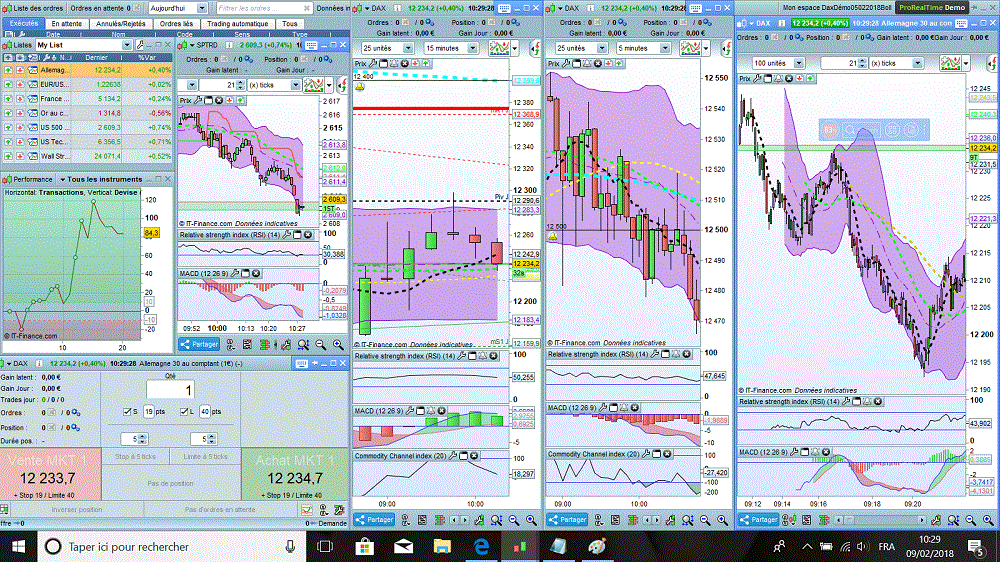
Task: Select Or au c... row in list
Action: pyautogui.click(x=87, y=113)
